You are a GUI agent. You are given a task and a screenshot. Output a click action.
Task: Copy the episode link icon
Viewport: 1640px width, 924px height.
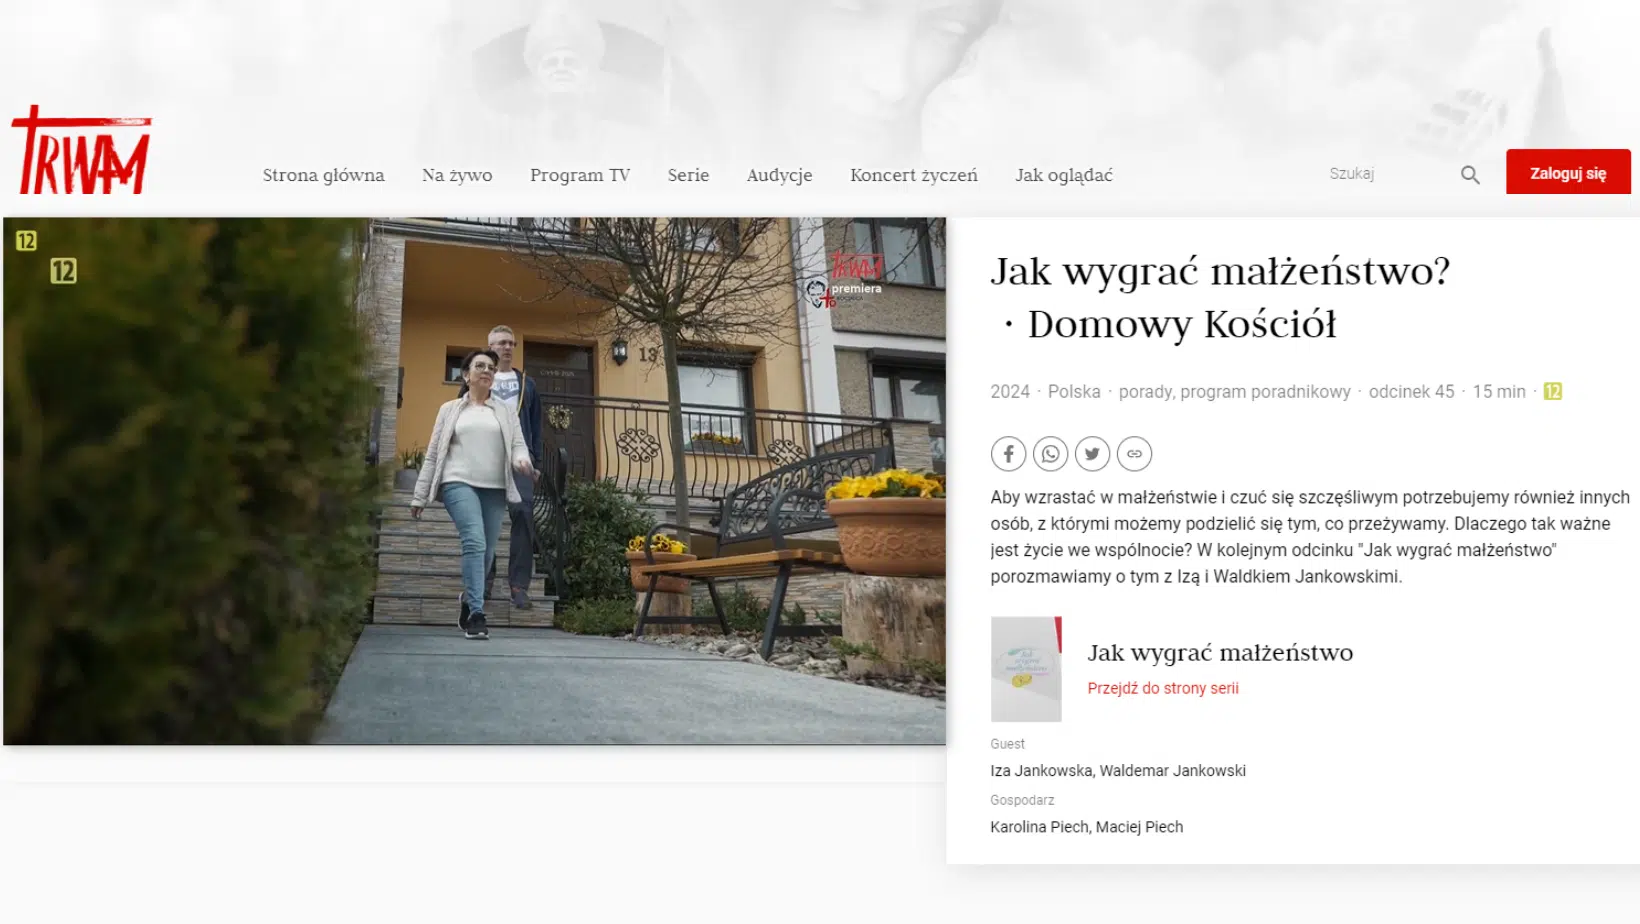[x=1134, y=454]
